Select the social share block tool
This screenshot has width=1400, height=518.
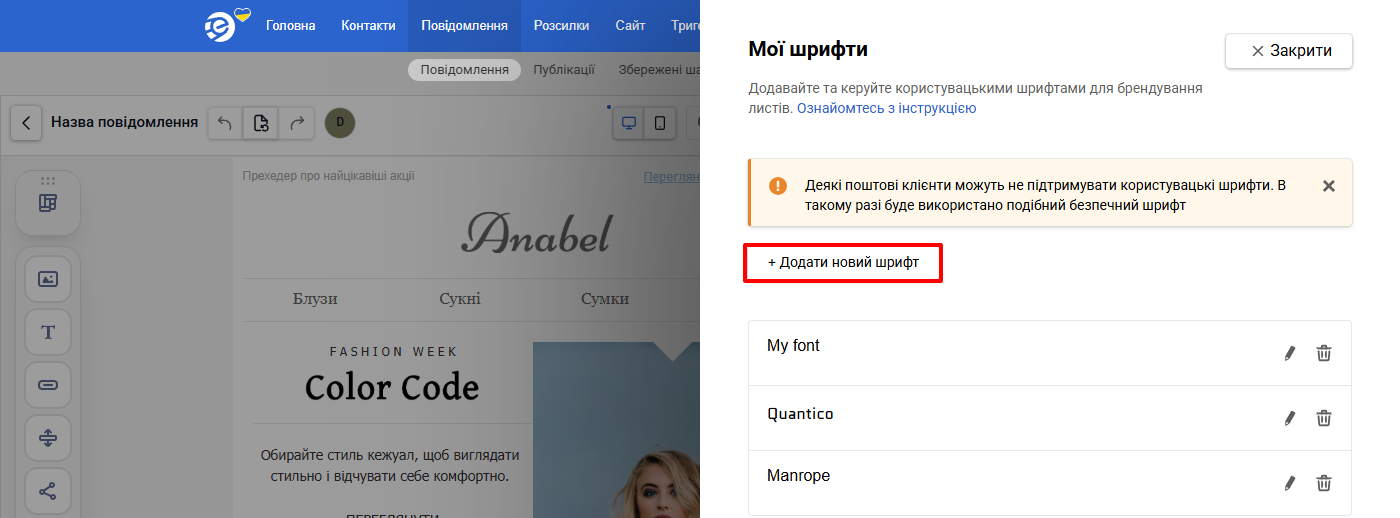48,491
